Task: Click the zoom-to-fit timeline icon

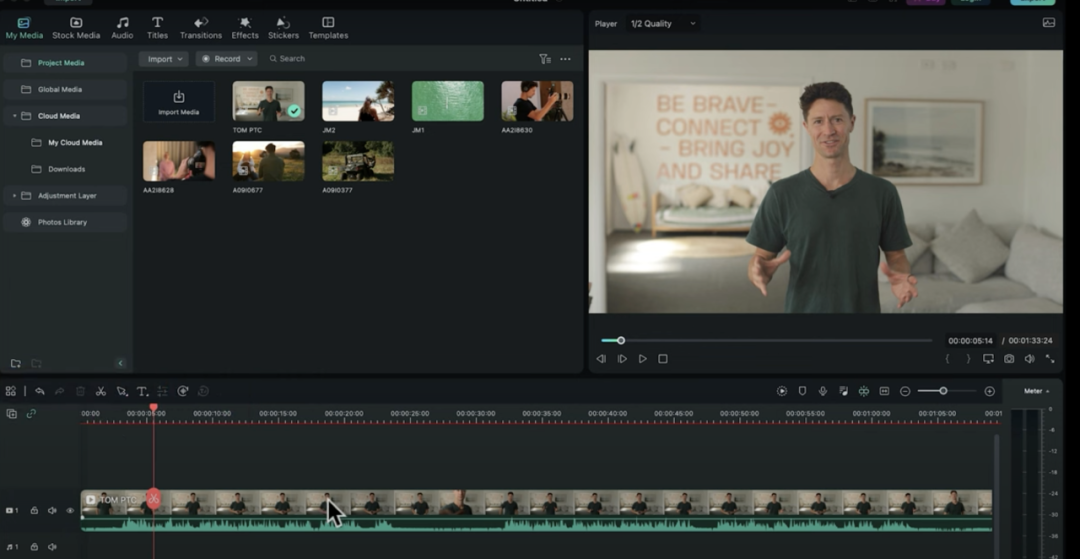Action: 884,391
